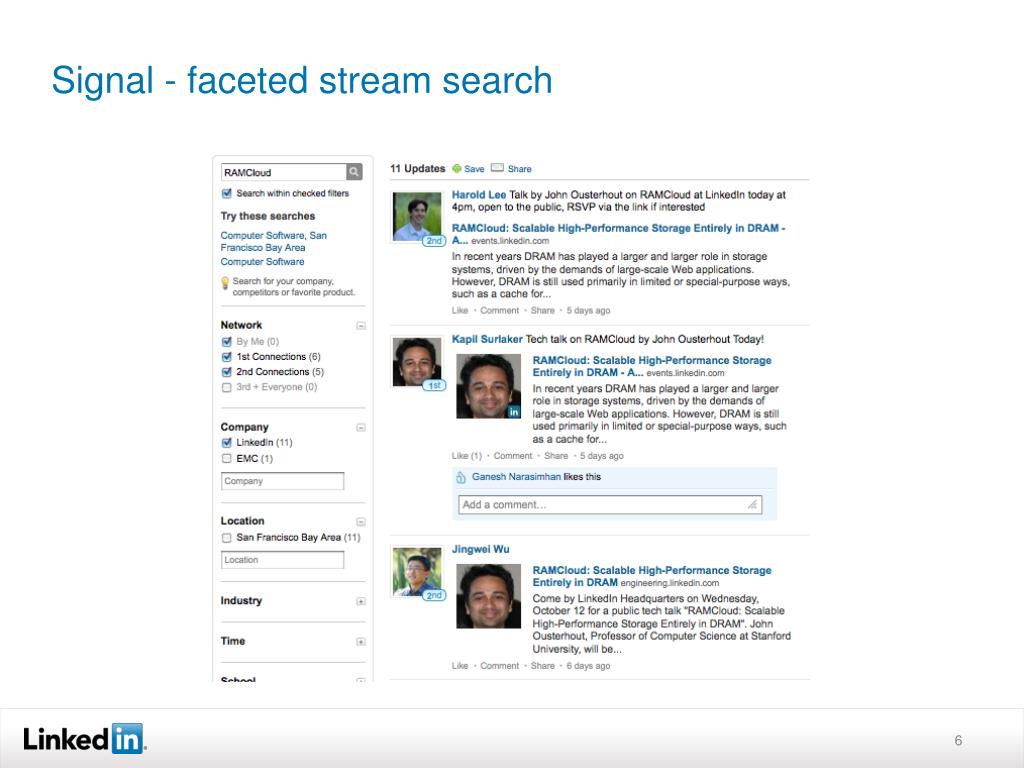The height and width of the screenshot is (768, 1024).
Task: Uncheck the By Me network filter
Action: 227,342
